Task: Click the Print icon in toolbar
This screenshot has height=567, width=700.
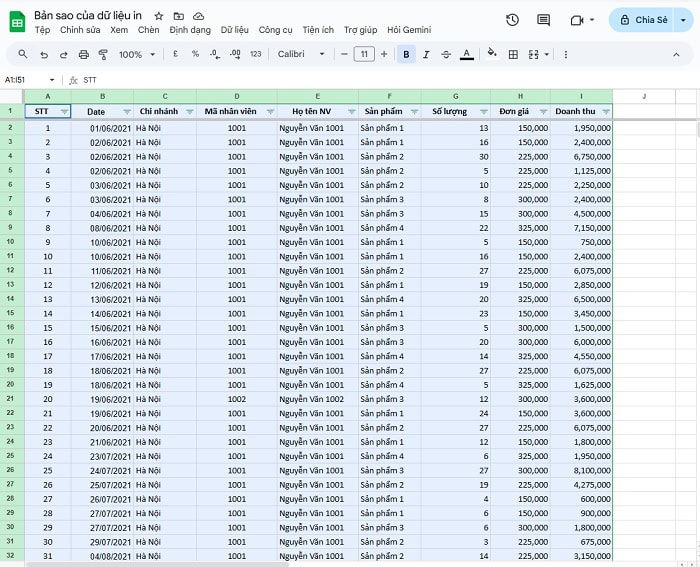Action: pyautogui.click(x=84, y=54)
